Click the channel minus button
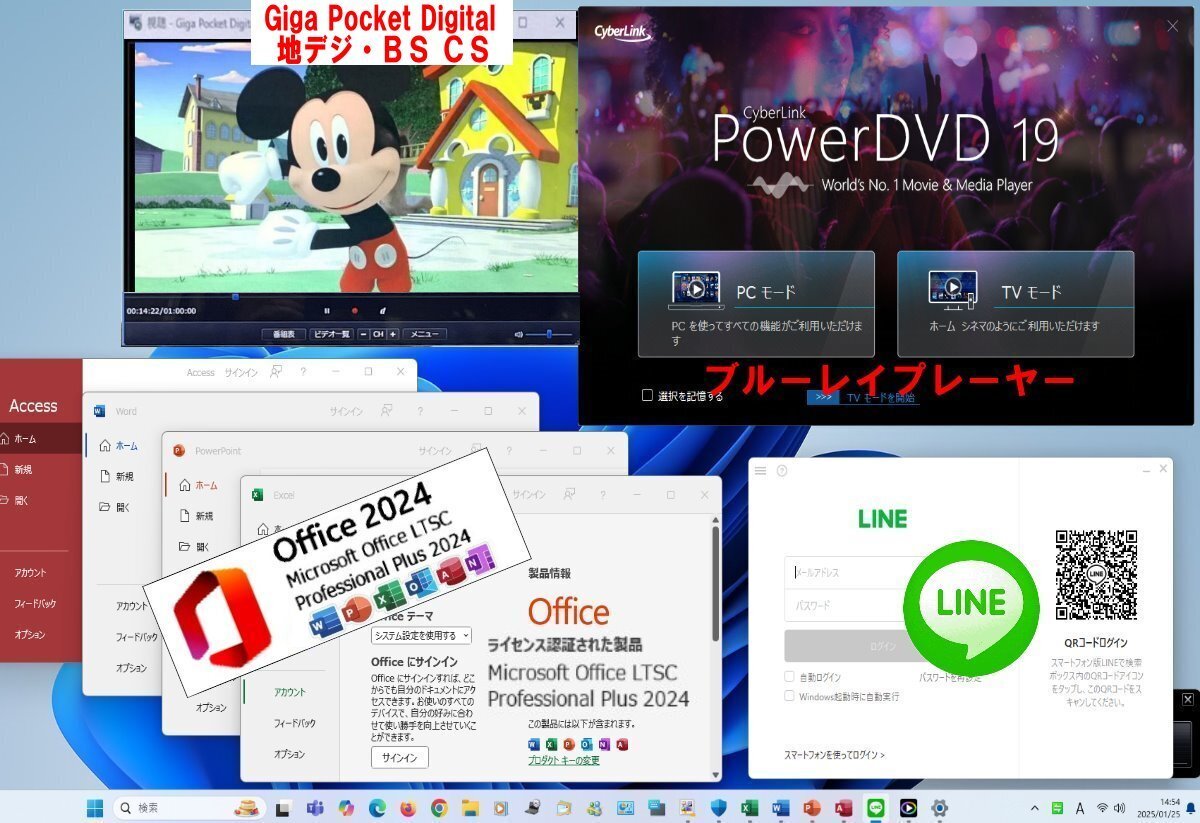 [363, 334]
